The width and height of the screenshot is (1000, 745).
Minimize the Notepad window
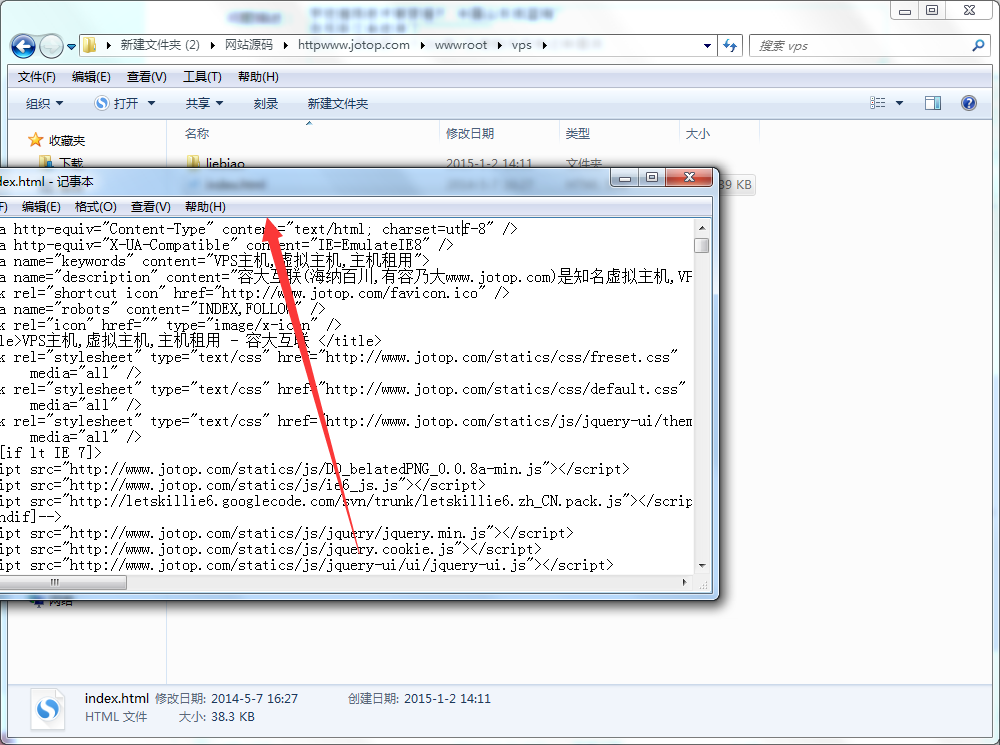point(625,178)
